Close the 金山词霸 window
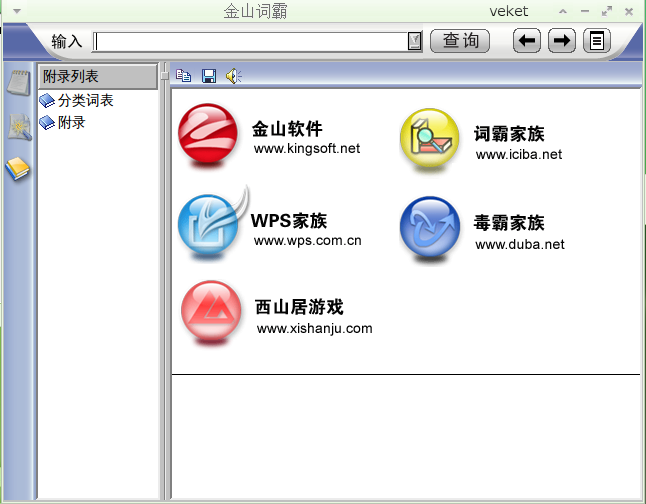The image size is (646, 504). coord(629,12)
